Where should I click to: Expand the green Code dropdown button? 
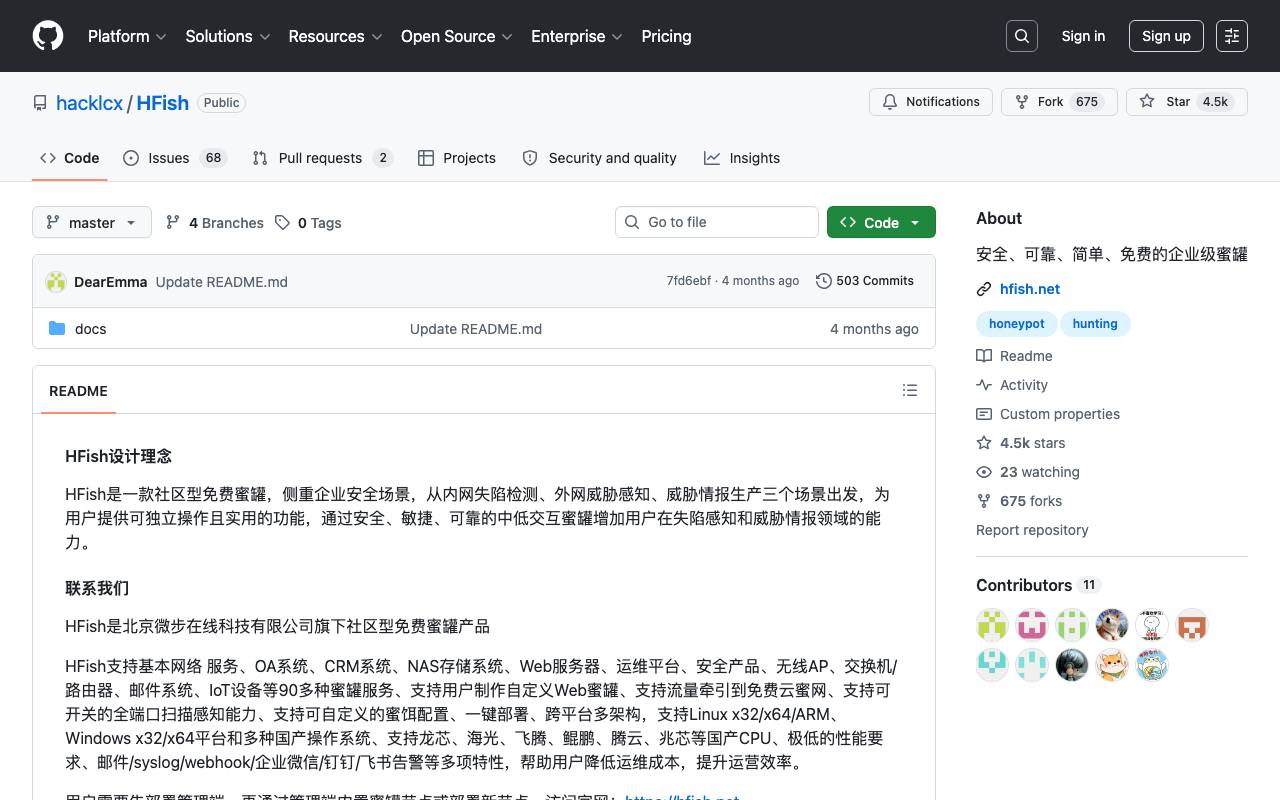coord(881,222)
